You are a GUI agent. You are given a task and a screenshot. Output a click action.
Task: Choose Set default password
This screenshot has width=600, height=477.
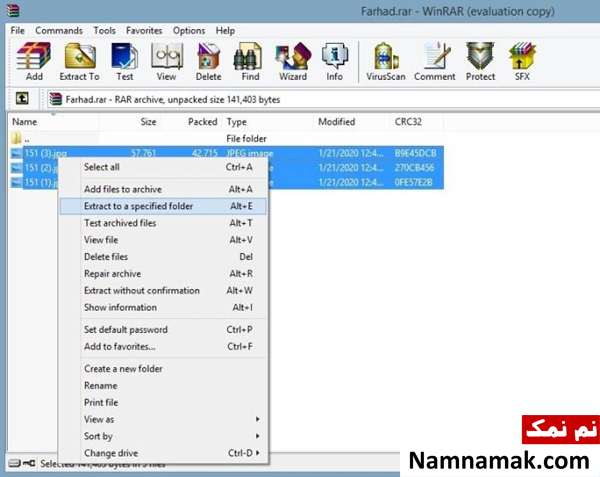click(x=163, y=329)
